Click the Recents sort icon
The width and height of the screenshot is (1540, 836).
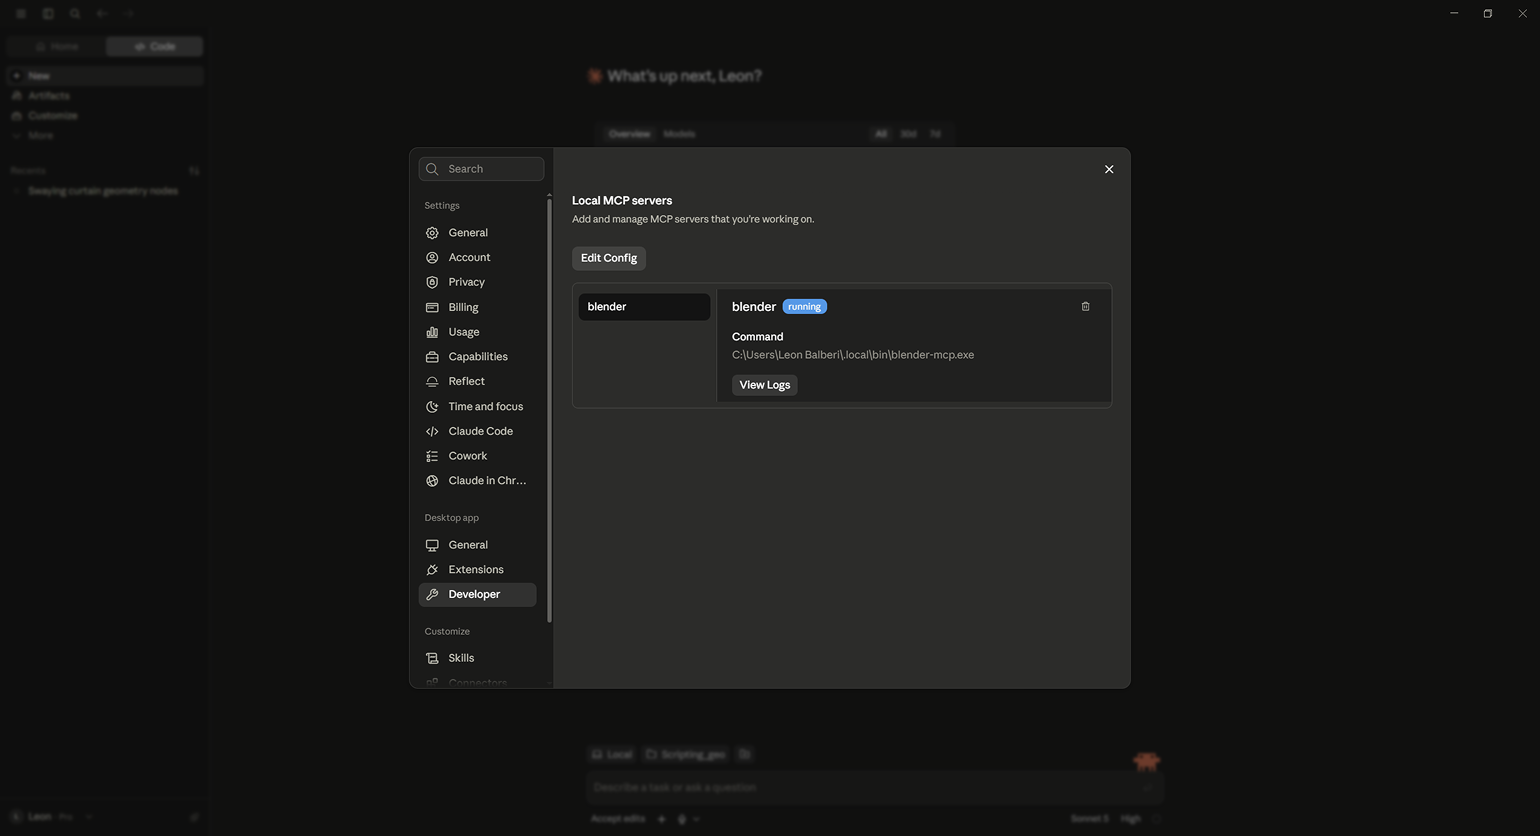[194, 171]
